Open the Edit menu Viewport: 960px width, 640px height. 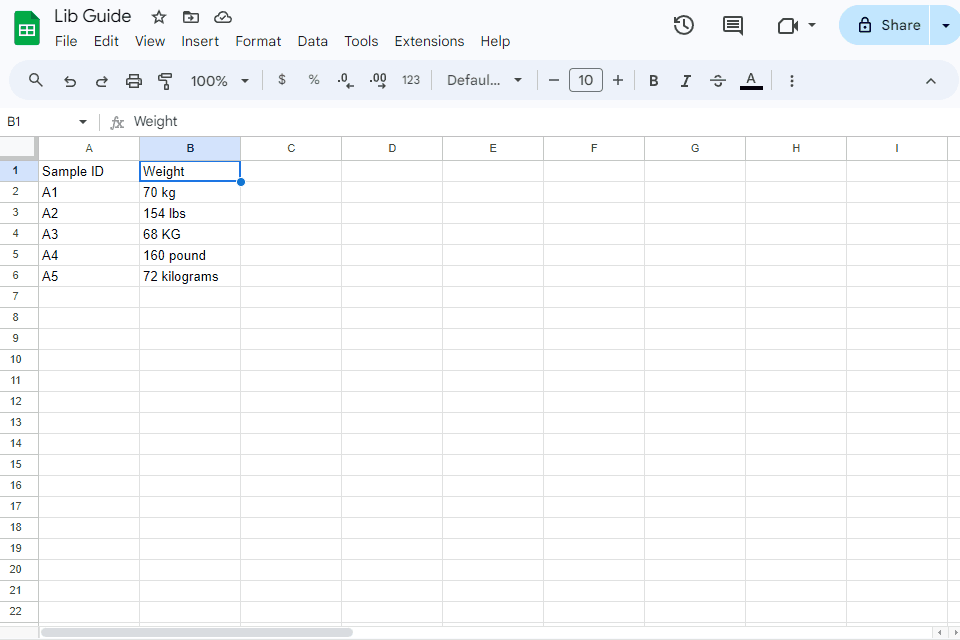coord(106,41)
